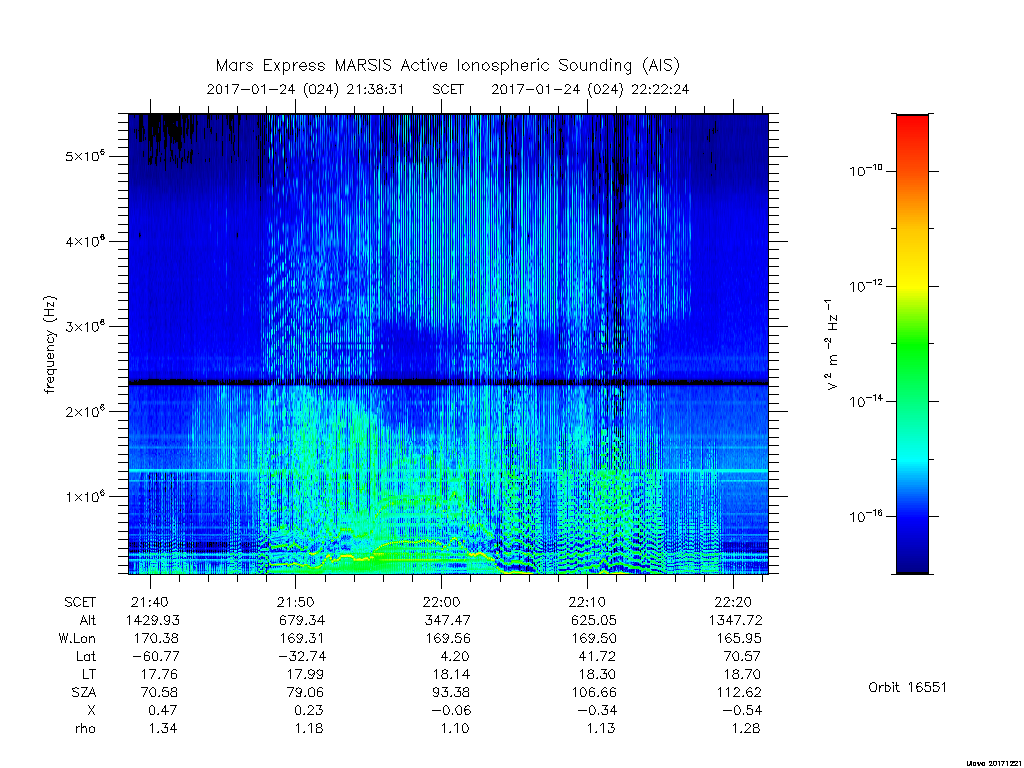The width and height of the screenshot is (1024, 768).
Task: Click the start time 21:38:31 label
Action: pos(375,89)
